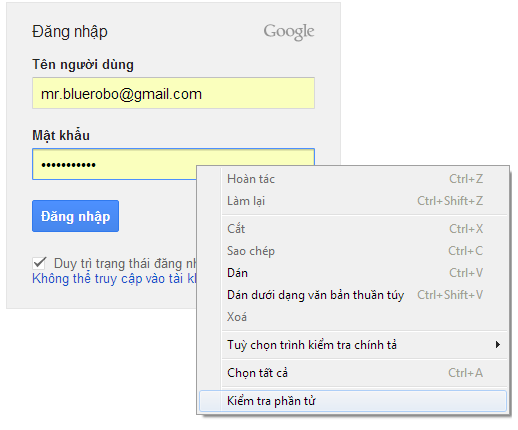Select 'Dán dưới dạng văn bản thuần túy'

tap(353, 295)
